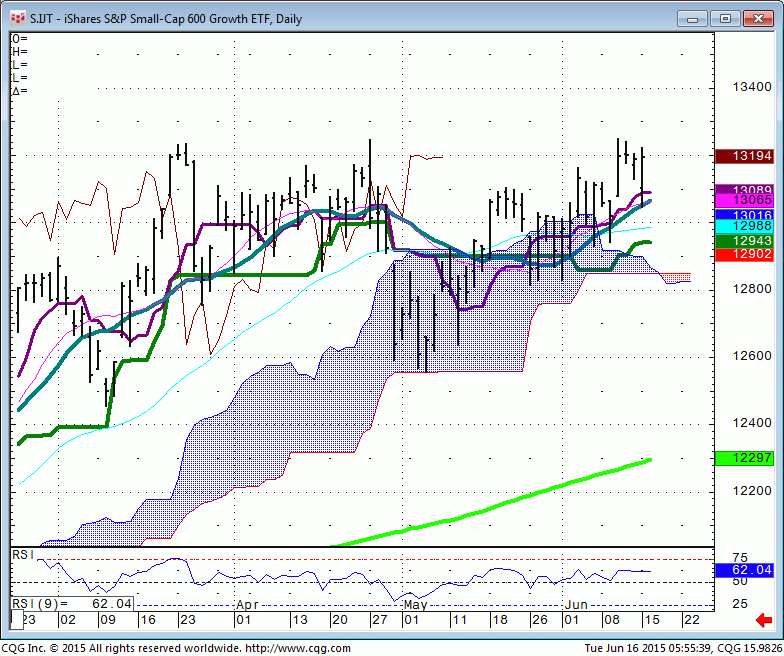Click the Δ= delta value readout
The width and height of the screenshot is (784, 656).
point(20,91)
